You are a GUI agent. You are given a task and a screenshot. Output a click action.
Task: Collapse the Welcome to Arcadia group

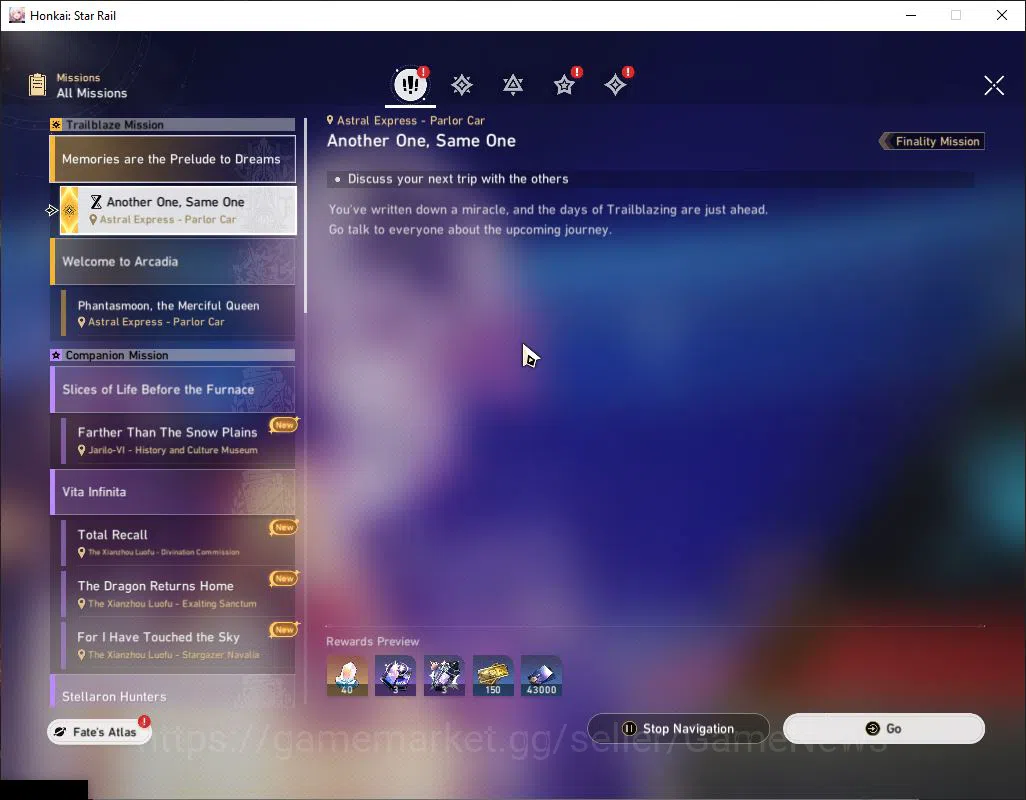tap(173, 262)
